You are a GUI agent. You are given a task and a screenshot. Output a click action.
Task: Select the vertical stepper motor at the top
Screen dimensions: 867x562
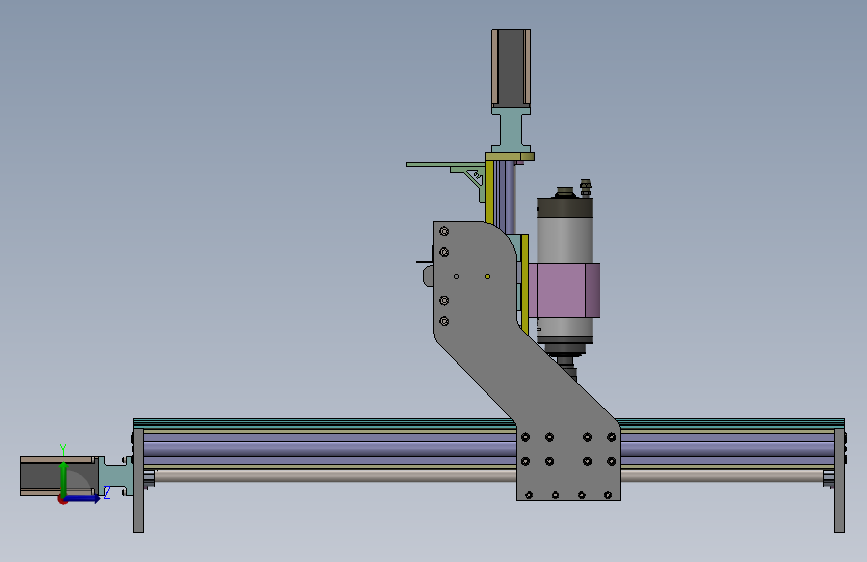[511, 69]
